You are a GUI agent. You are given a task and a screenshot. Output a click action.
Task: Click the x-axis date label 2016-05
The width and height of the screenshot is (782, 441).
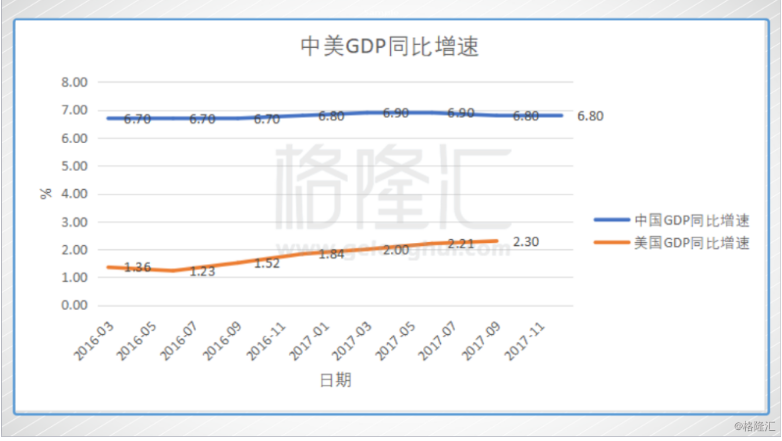137,341
